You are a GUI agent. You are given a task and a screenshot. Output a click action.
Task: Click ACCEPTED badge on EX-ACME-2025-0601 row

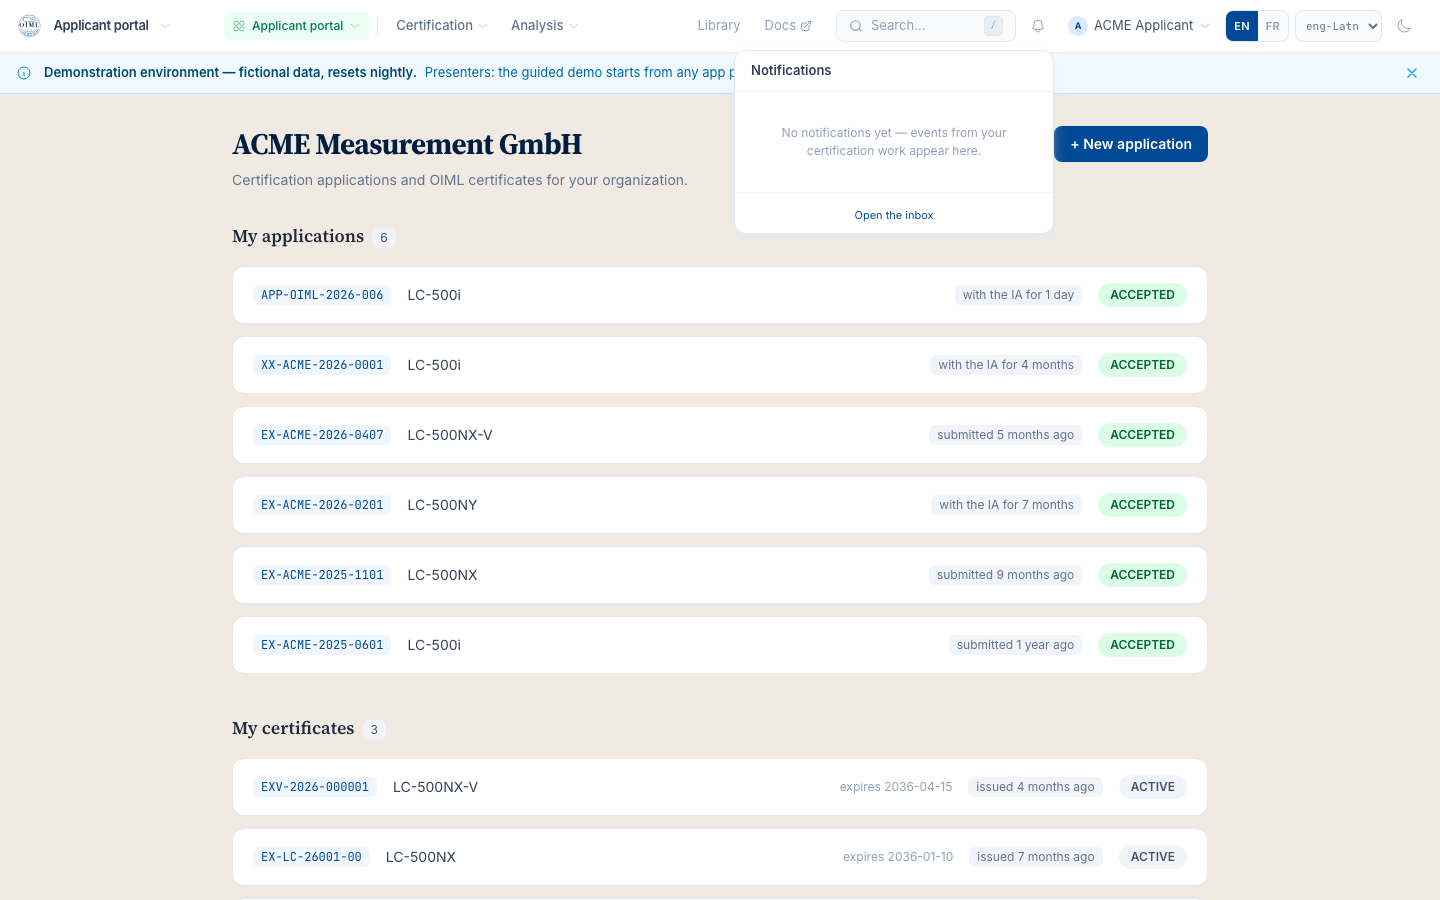point(1142,645)
